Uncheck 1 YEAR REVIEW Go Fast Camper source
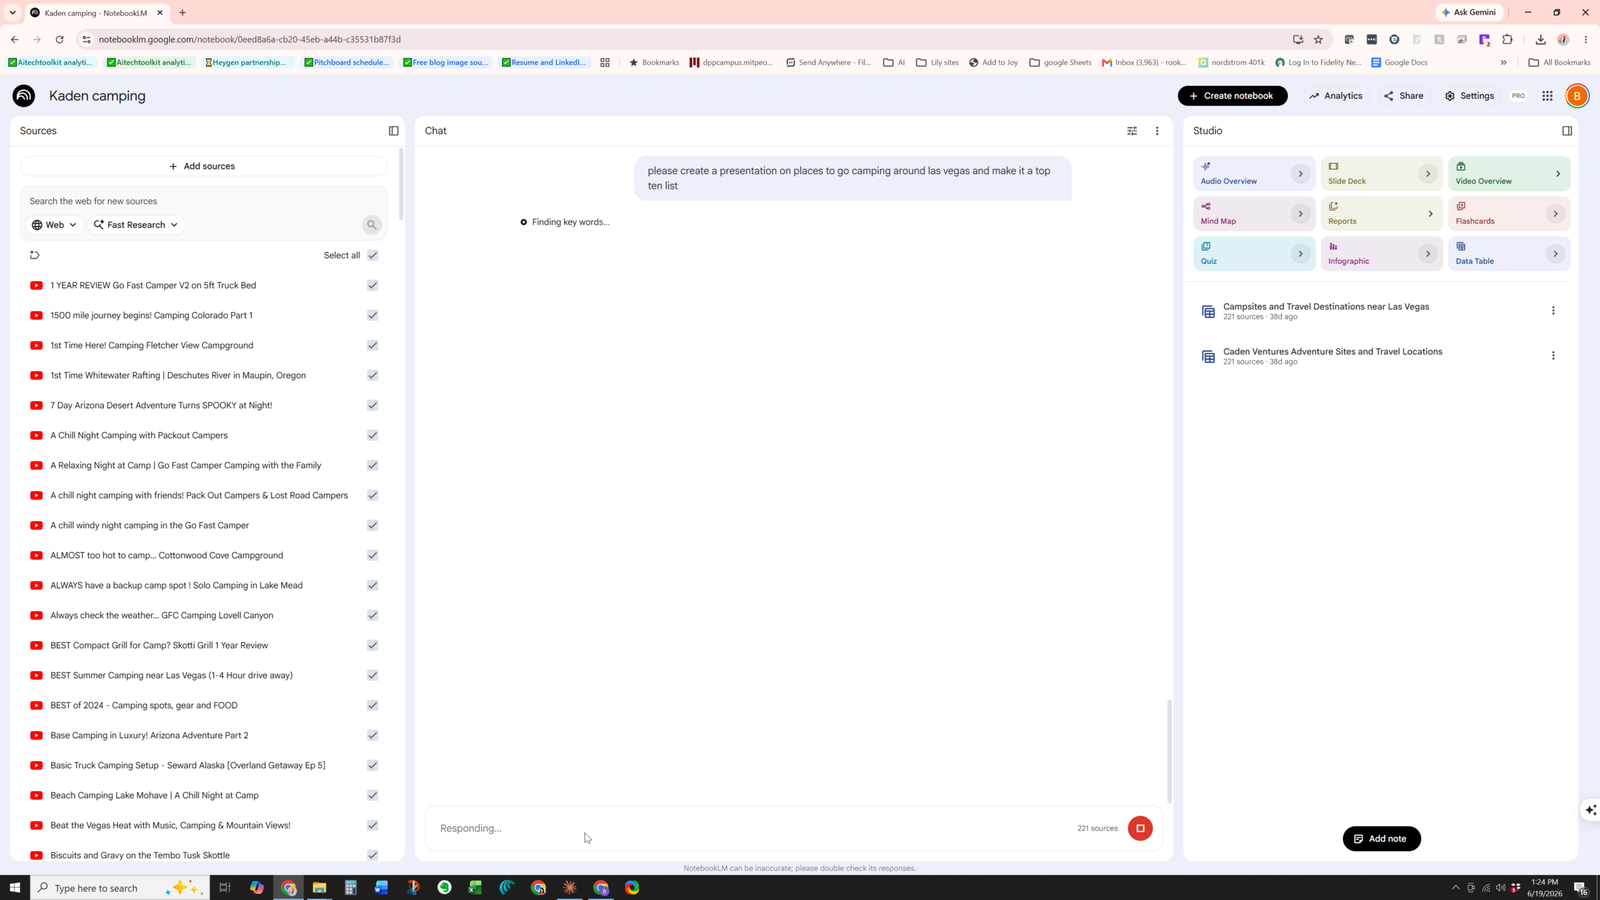Viewport: 1600px width, 900px height. click(372, 285)
